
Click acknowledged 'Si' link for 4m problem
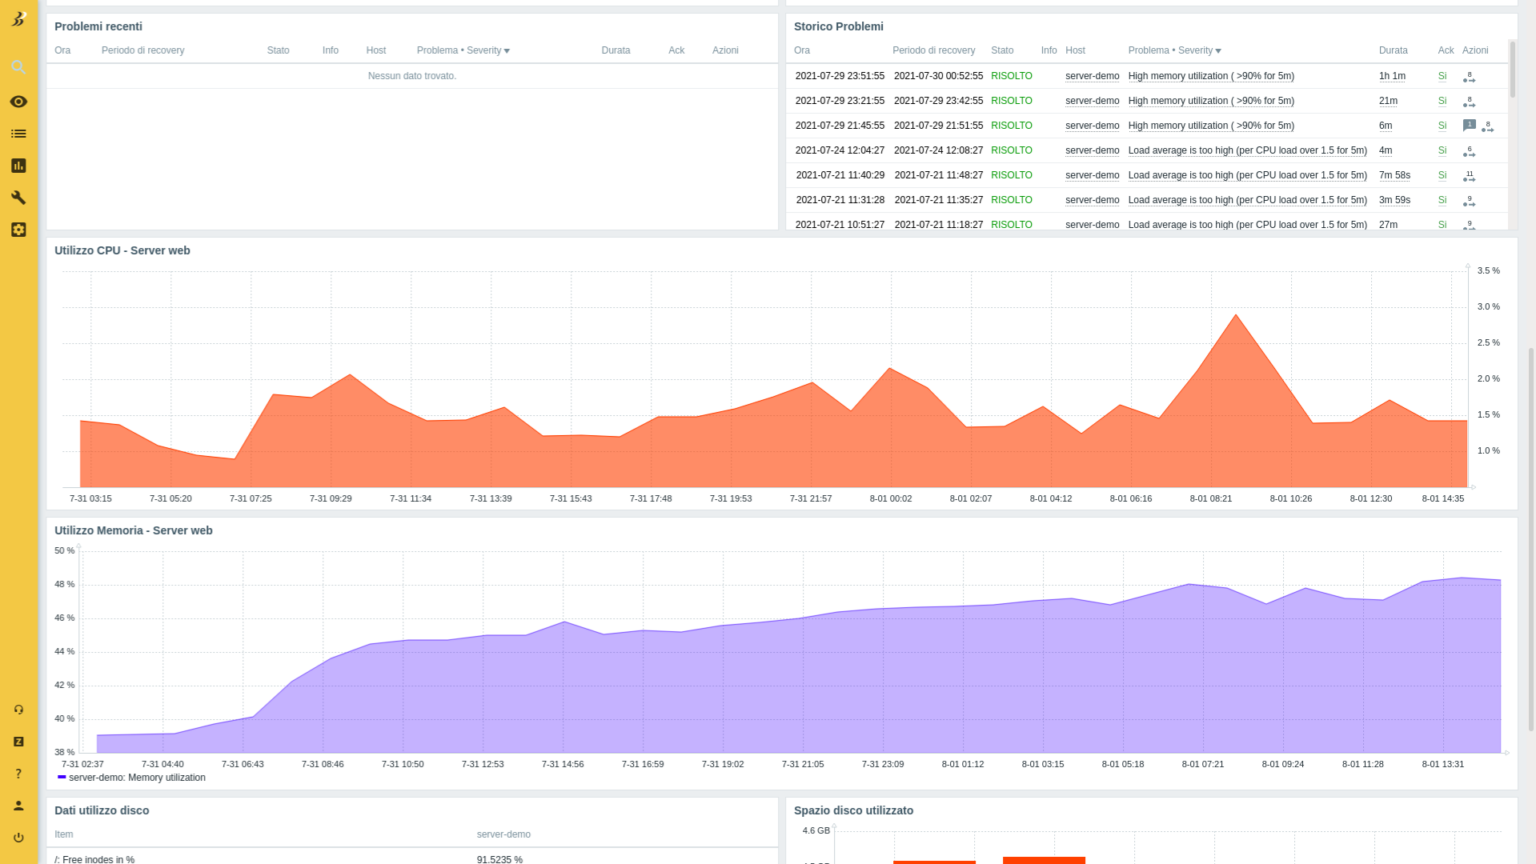[x=1442, y=151]
